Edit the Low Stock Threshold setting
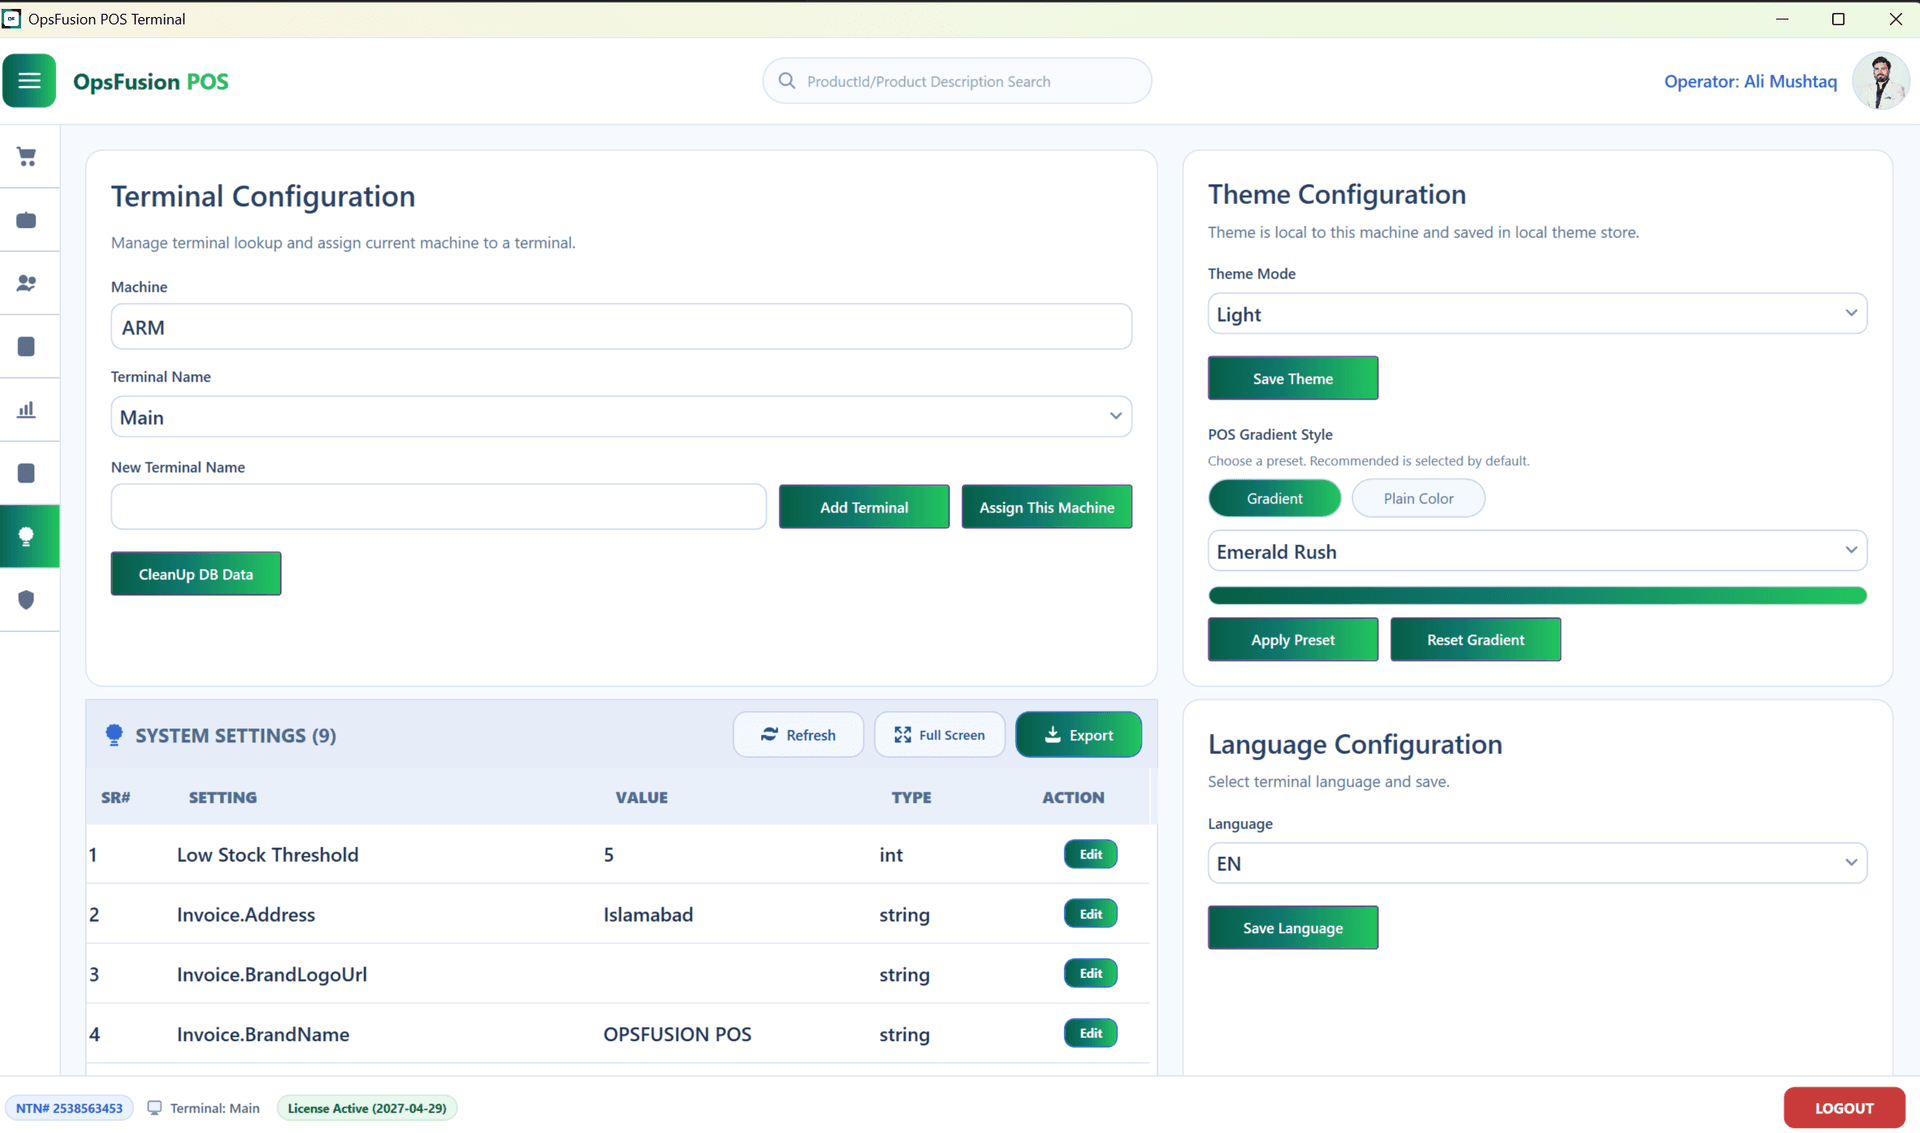Viewport: 1920px width, 1133px height. (1090, 854)
